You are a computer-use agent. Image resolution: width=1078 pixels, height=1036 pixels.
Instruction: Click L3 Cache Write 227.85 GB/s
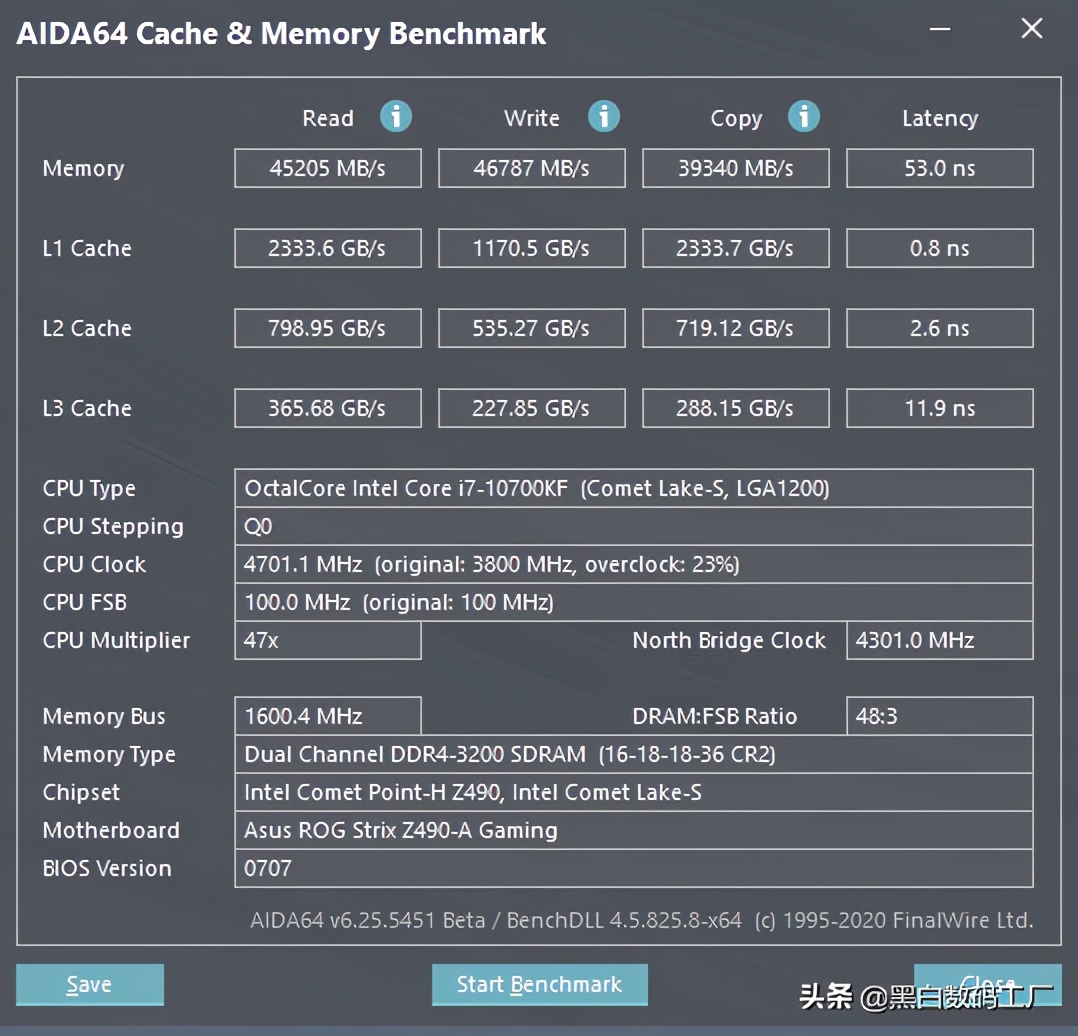[x=532, y=408]
